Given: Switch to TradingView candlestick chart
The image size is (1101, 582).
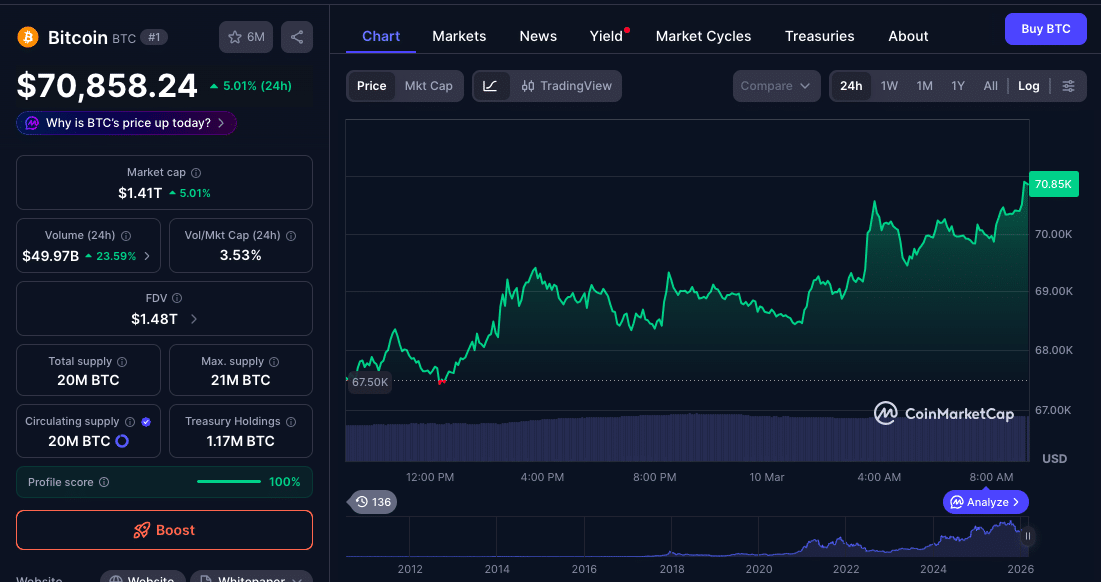Looking at the screenshot, I should [567, 86].
